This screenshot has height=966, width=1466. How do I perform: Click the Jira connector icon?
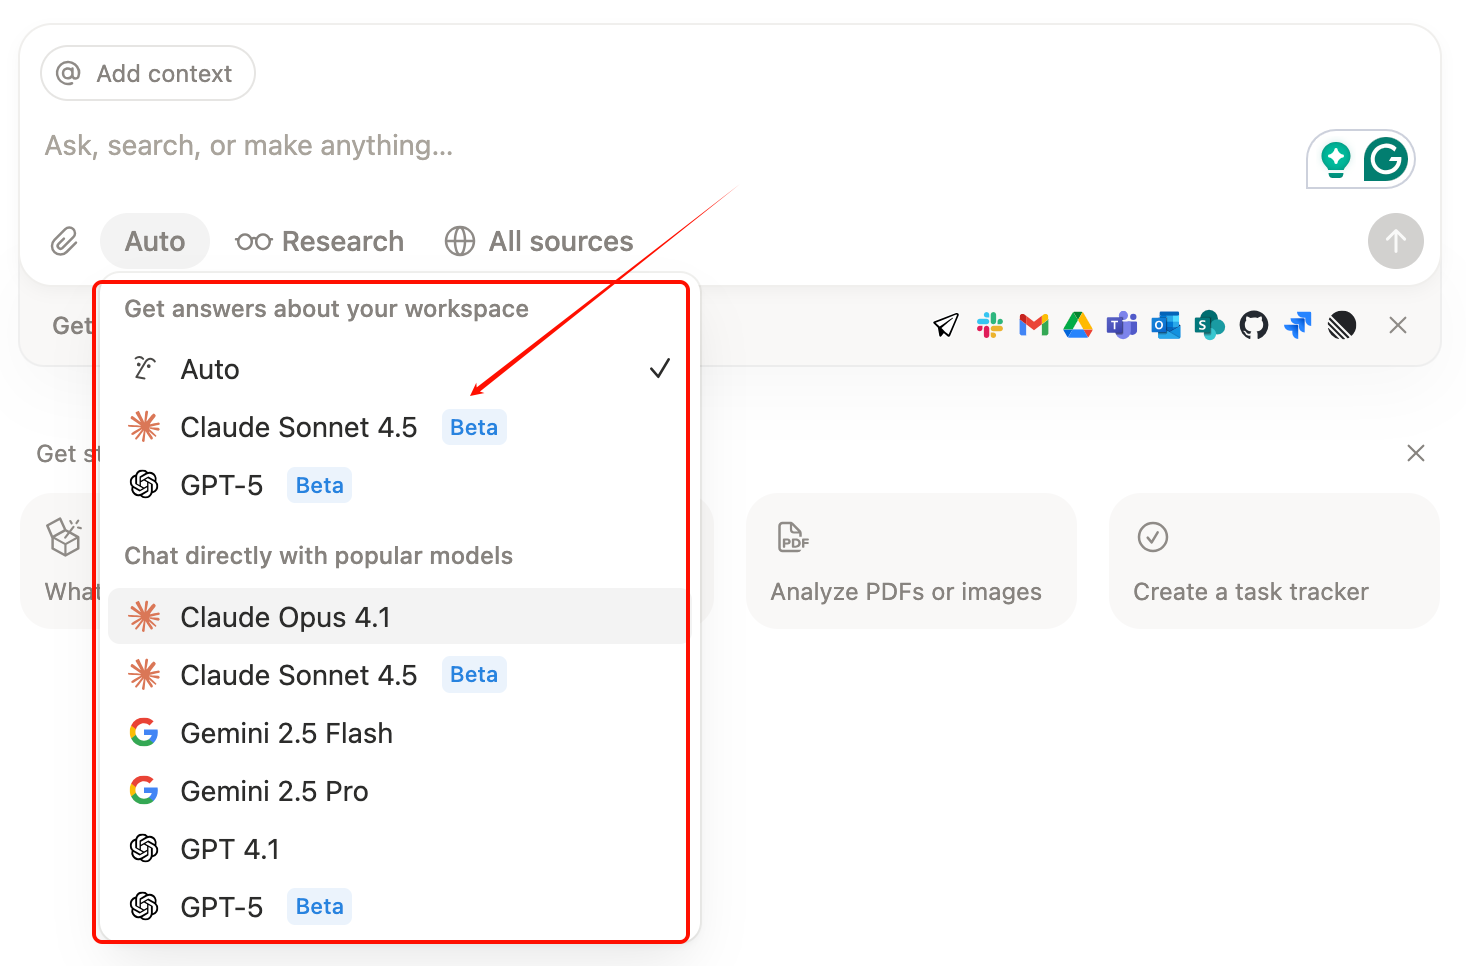(1297, 325)
